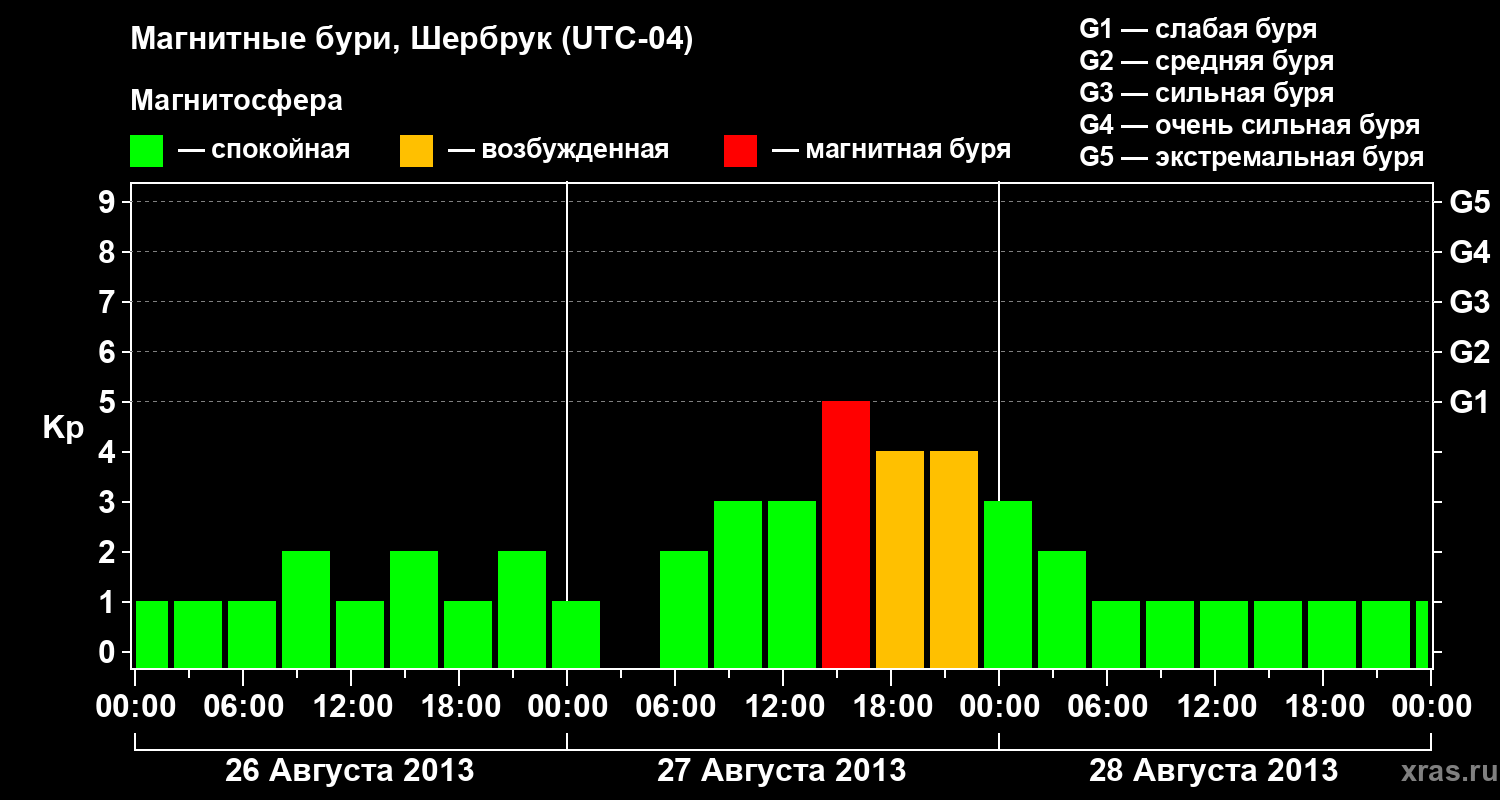
Task: Click the '28 Августа 2013' date label
Action: point(1214,771)
